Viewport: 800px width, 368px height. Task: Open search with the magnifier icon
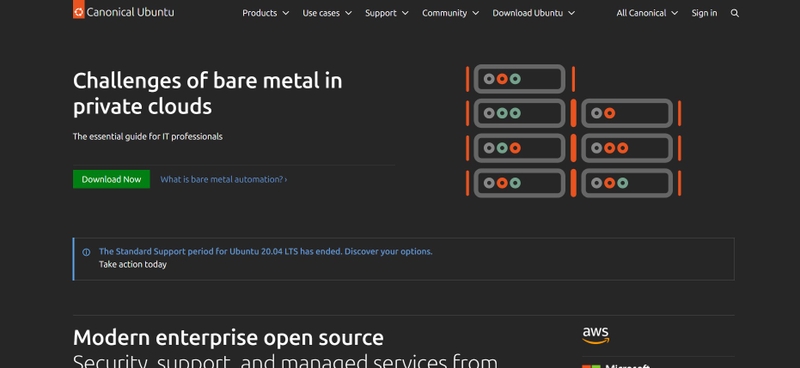tap(735, 13)
